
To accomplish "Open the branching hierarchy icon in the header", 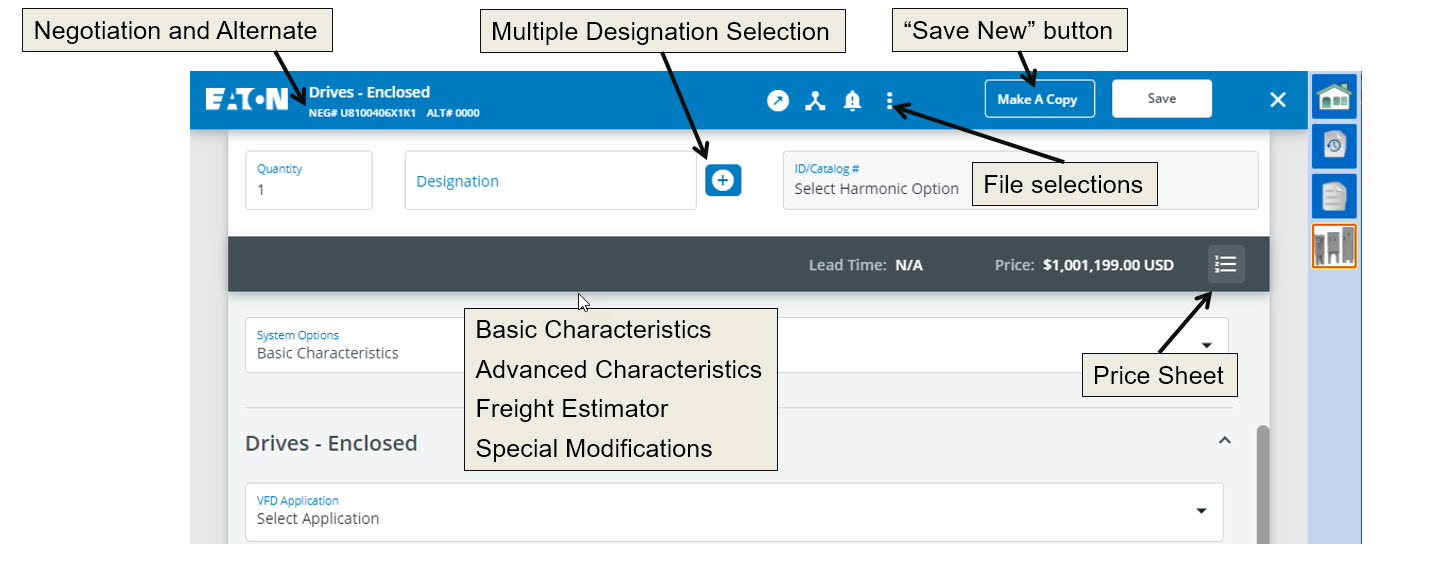I will pyautogui.click(x=816, y=100).
